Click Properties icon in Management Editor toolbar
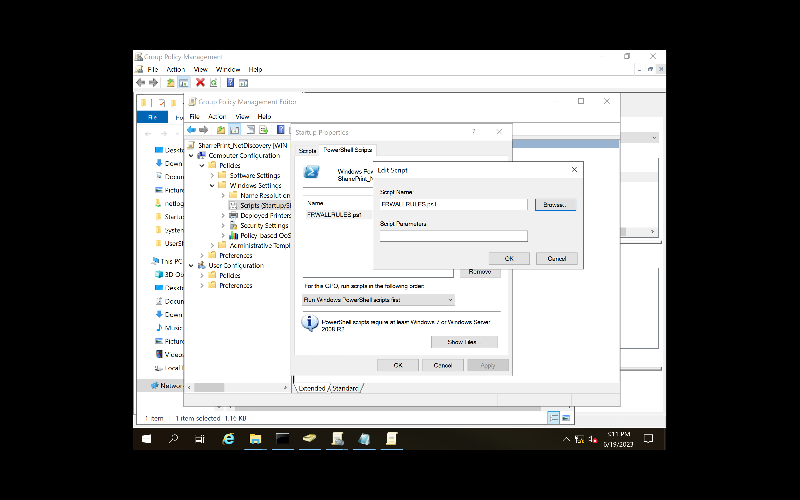Viewport: 800px width, 500px height. (x=251, y=130)
